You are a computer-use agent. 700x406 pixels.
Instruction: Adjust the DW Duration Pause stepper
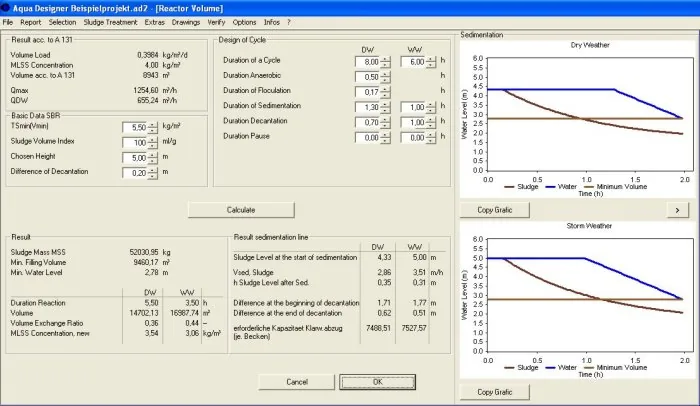click(385, 138)
